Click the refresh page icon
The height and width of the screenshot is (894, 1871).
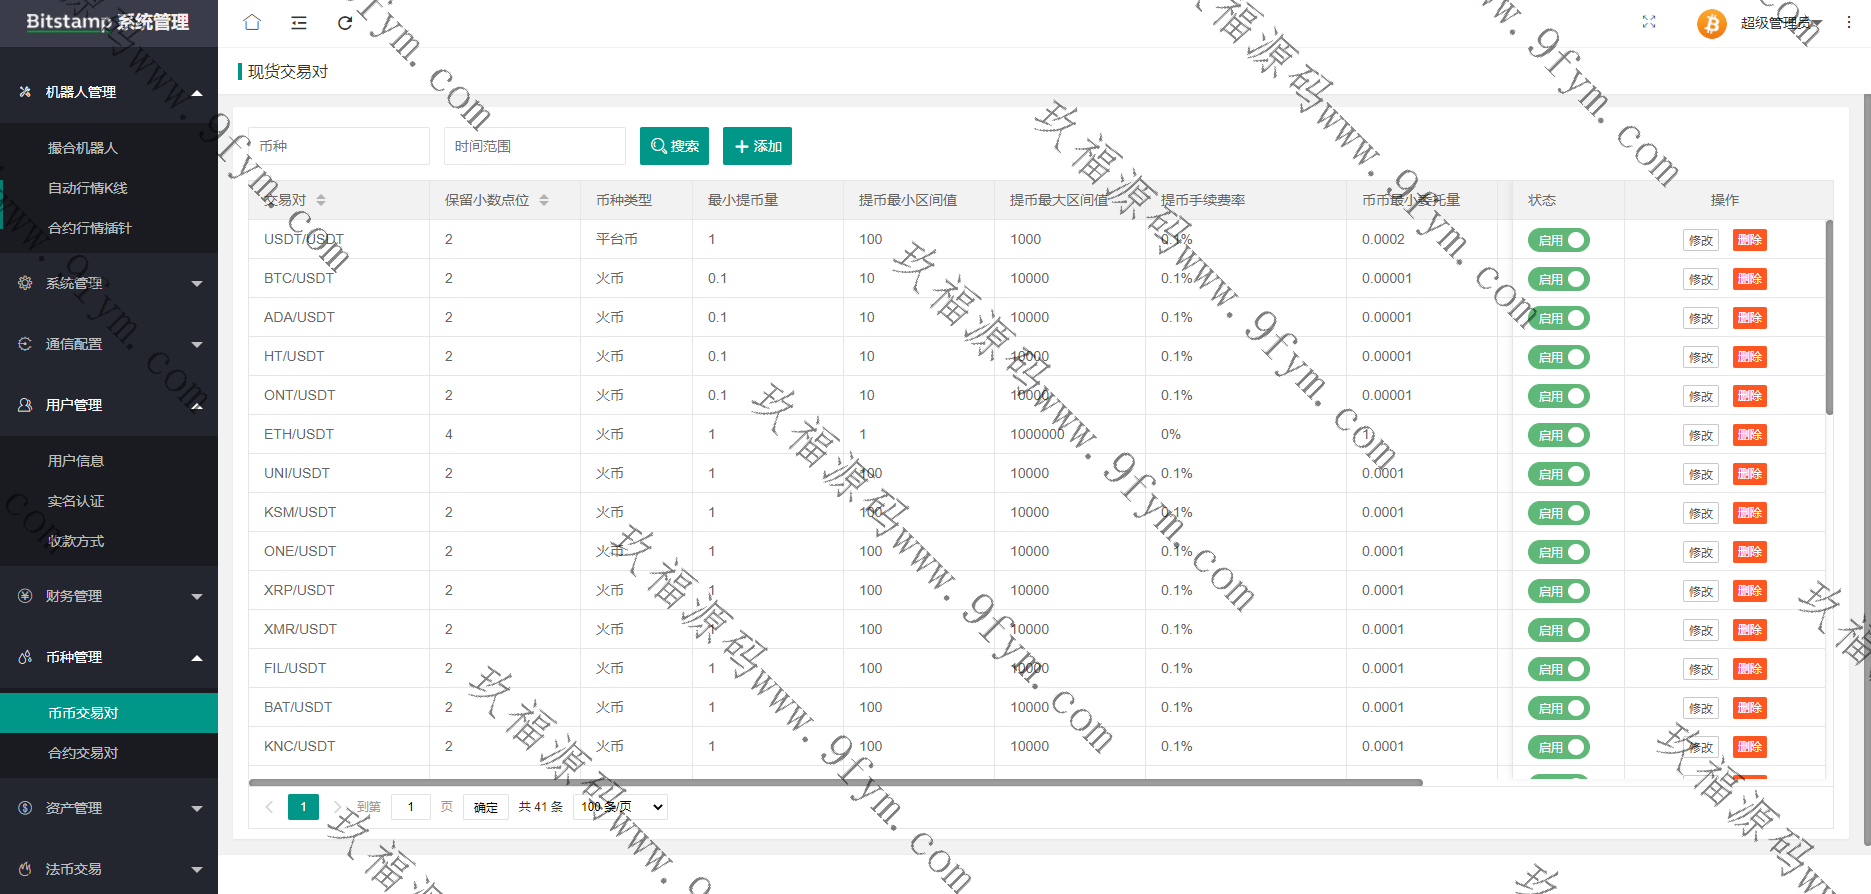coord(345,22)
